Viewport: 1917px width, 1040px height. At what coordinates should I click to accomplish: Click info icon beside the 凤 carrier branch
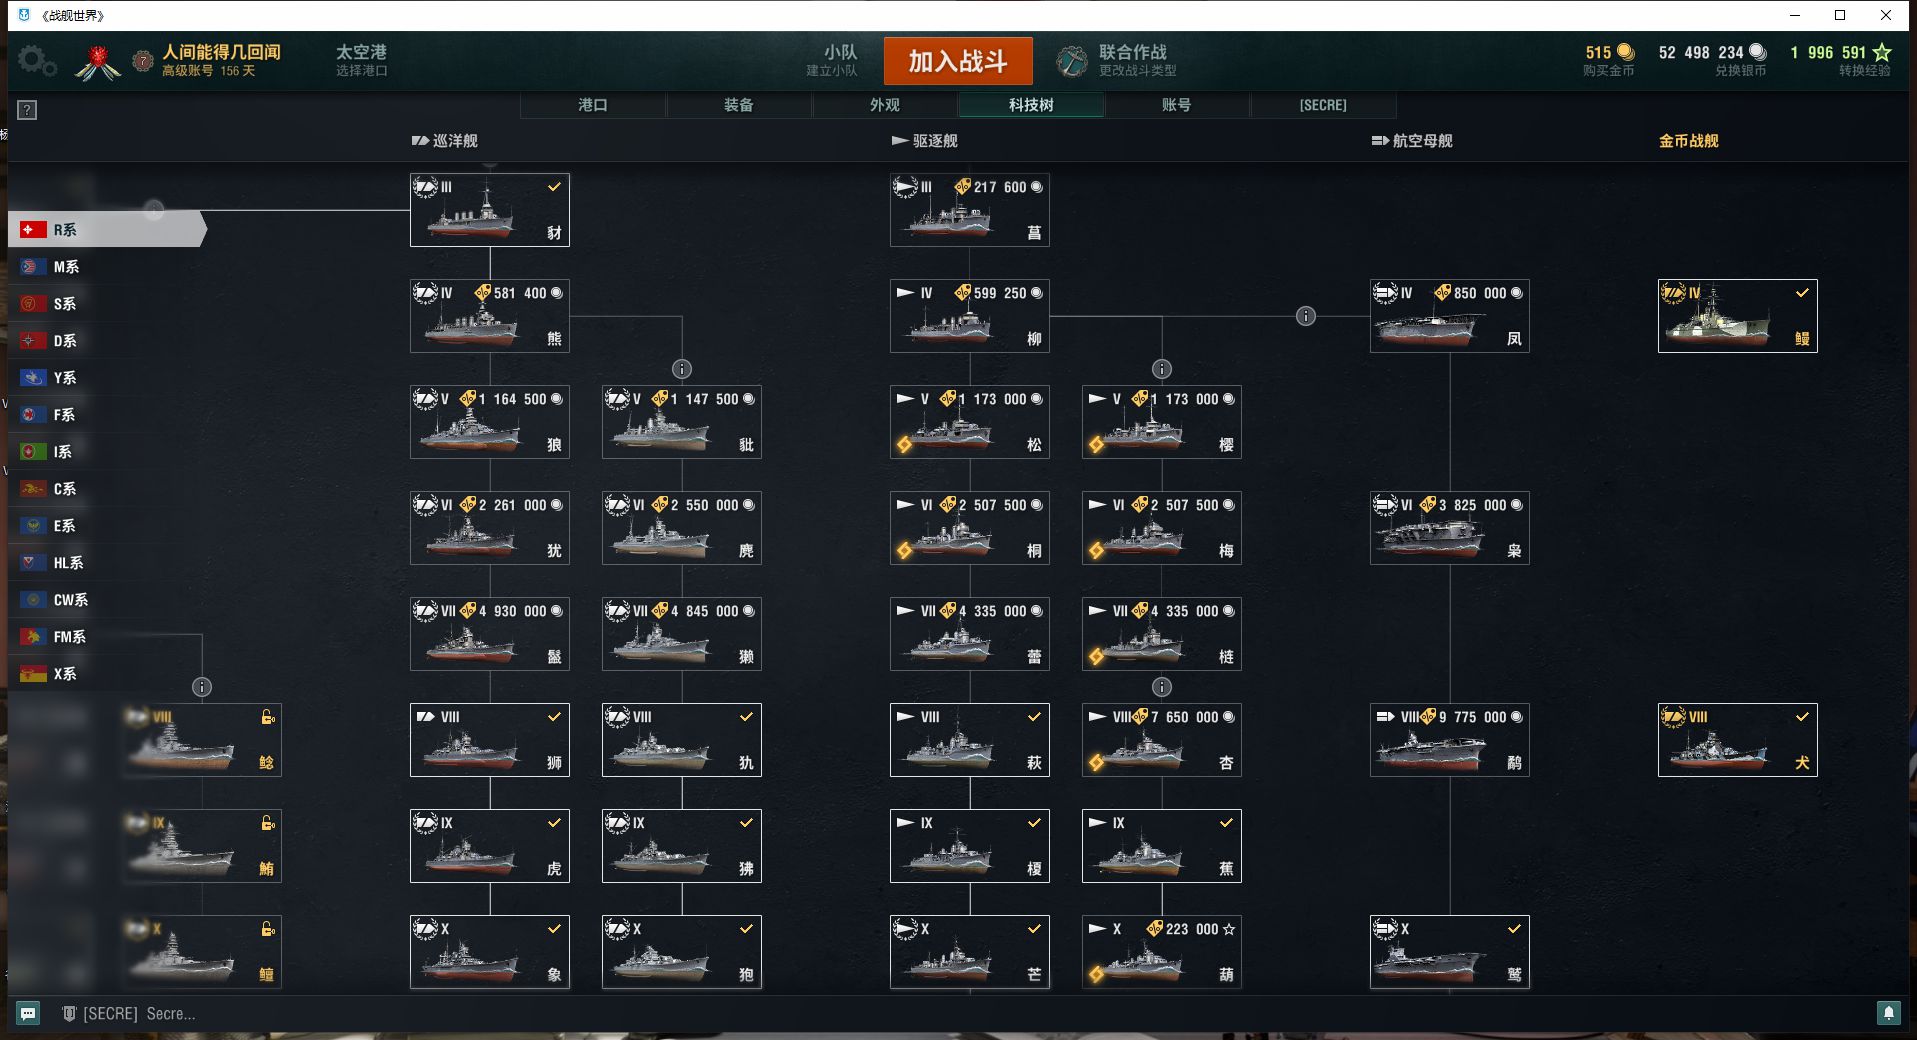pyautogui.click(x=1306, y=316)
